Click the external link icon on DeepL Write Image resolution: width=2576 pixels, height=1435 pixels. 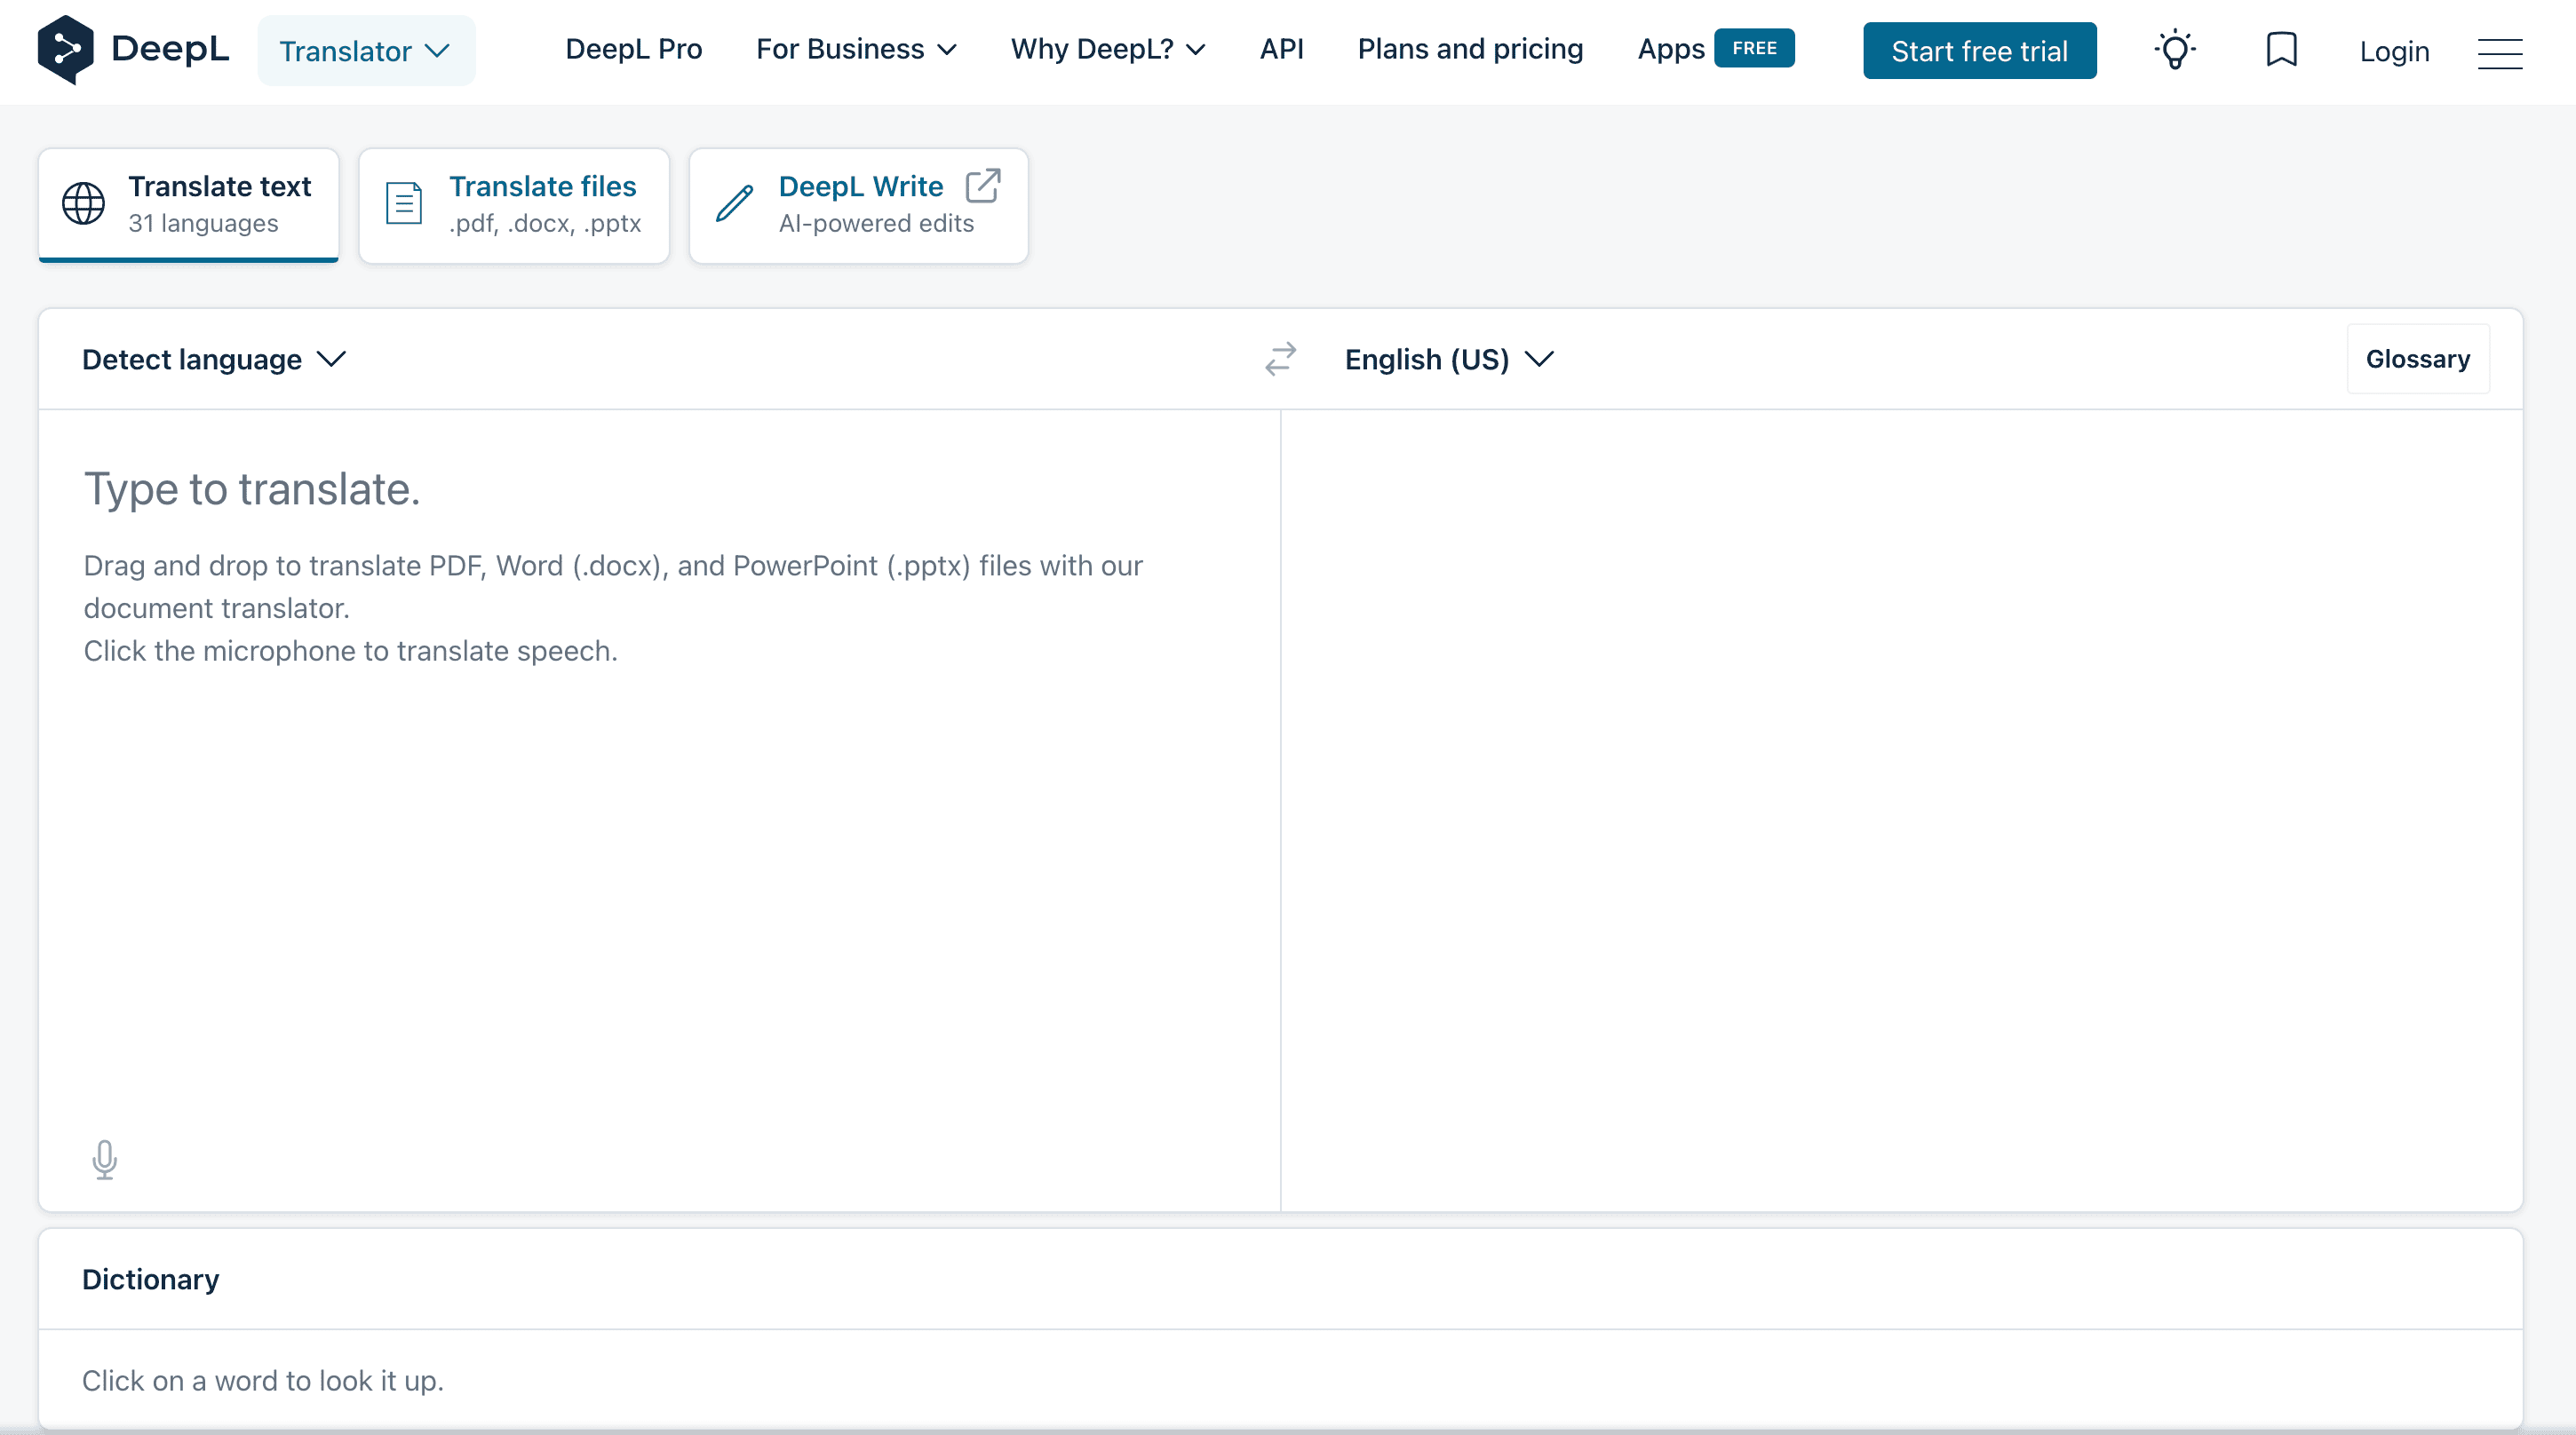coord(983,186)
